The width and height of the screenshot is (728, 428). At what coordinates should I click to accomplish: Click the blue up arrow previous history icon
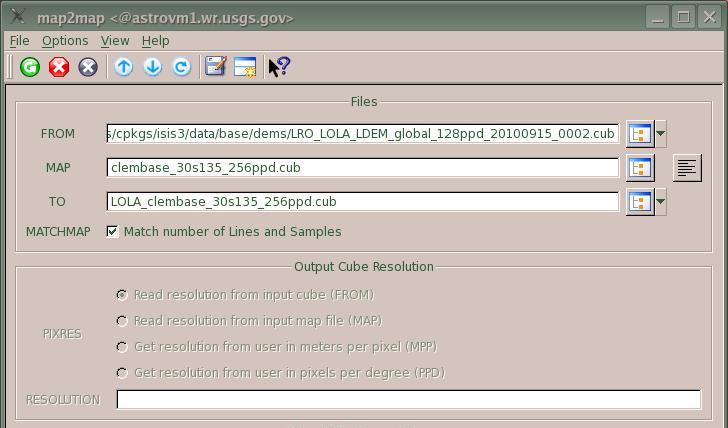123,67
